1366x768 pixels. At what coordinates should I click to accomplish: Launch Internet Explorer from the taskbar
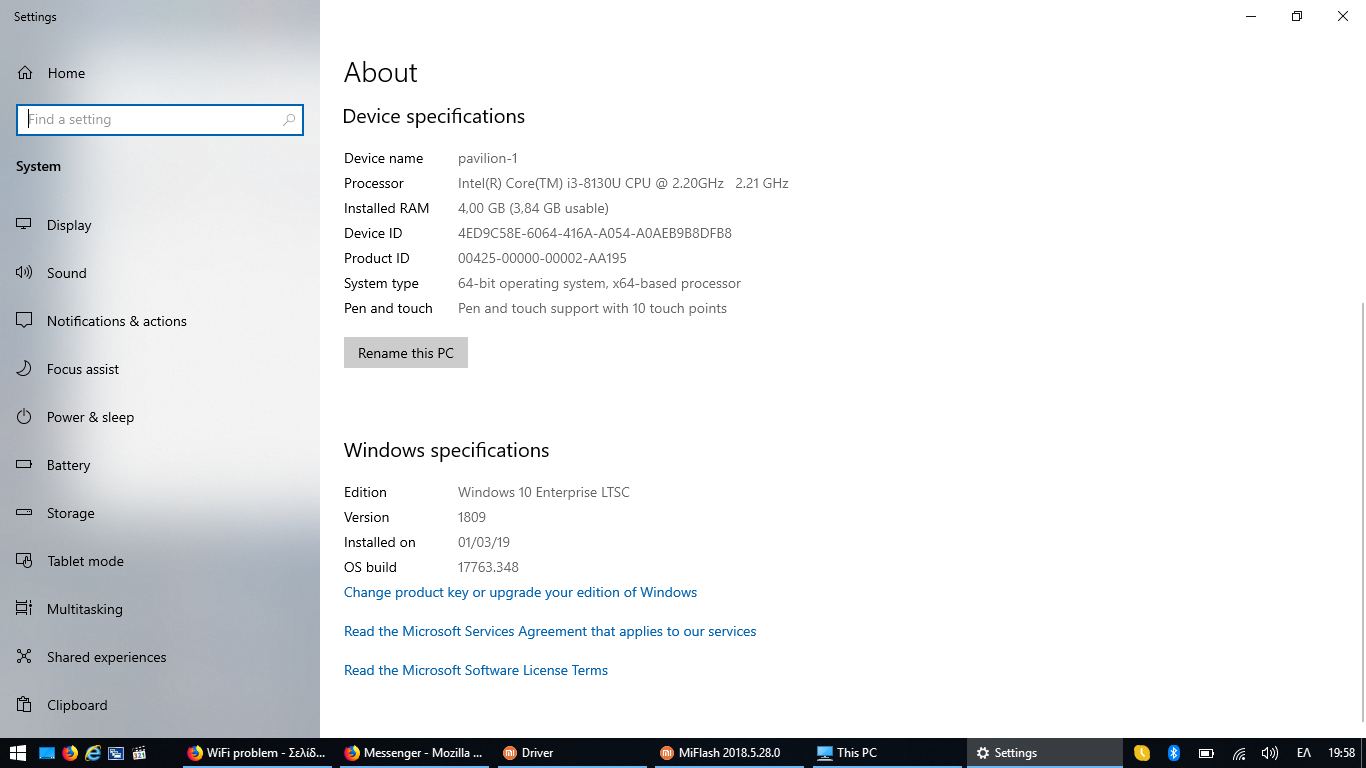pyautogui.click(x=93, y=753)
